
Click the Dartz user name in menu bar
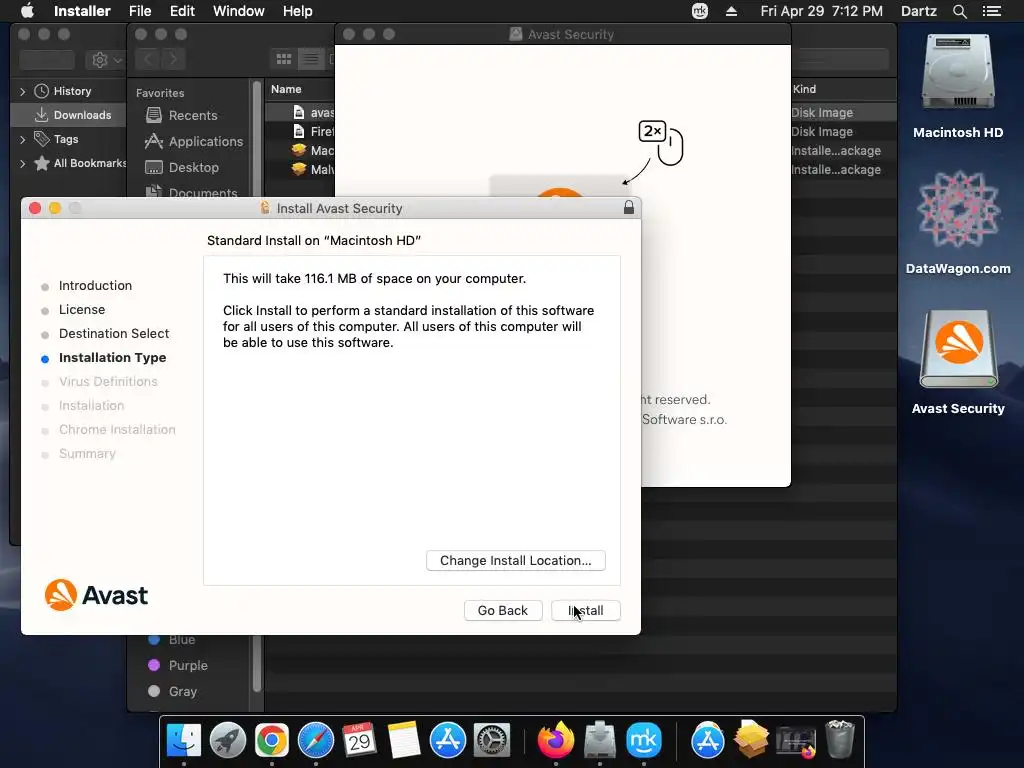[x=918, y=11]
